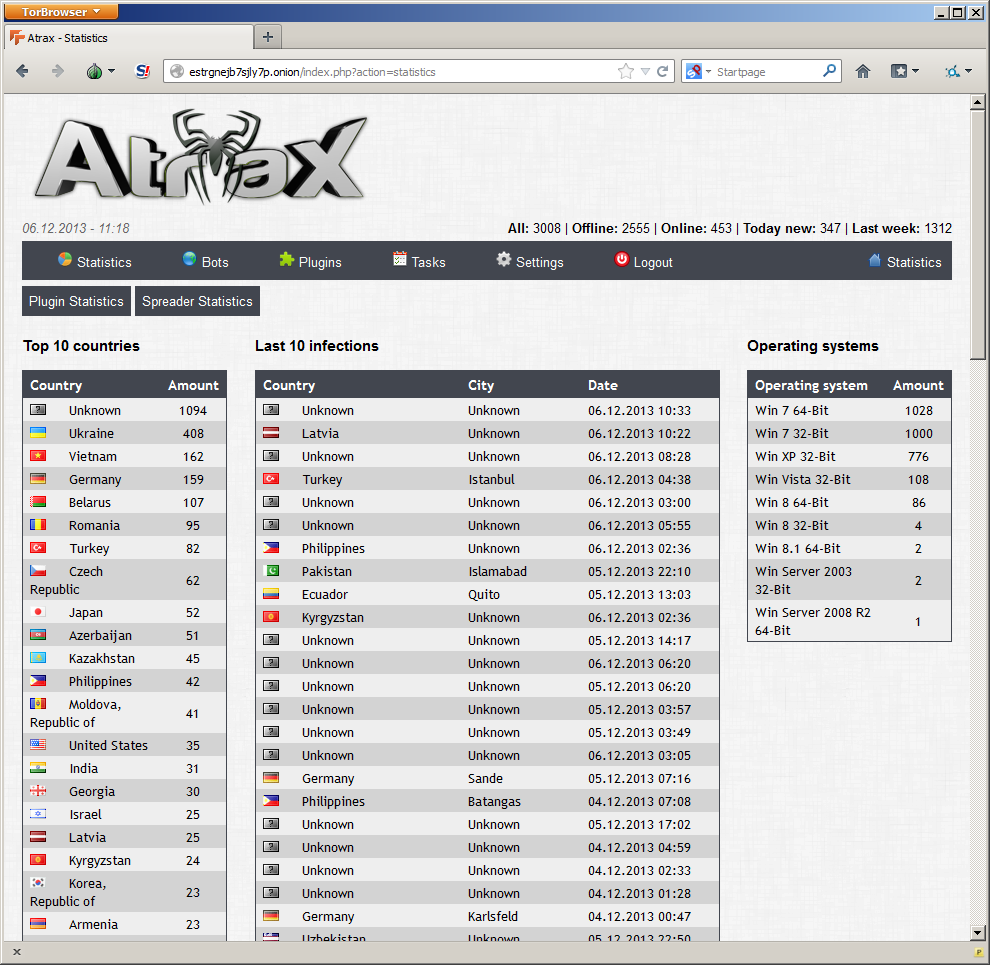
Task: Select the Plugin Statistics tab
Action: 76,300
